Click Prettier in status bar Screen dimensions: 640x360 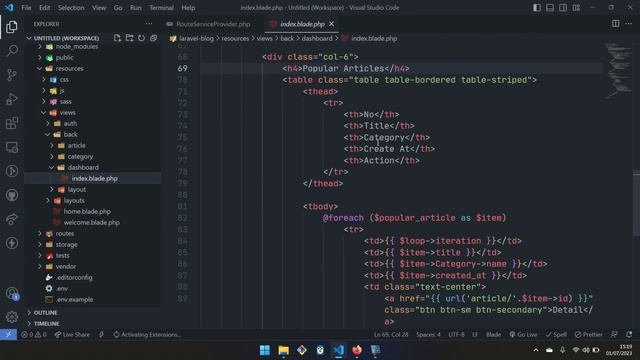pyautogui.click(x=588, y=334)
